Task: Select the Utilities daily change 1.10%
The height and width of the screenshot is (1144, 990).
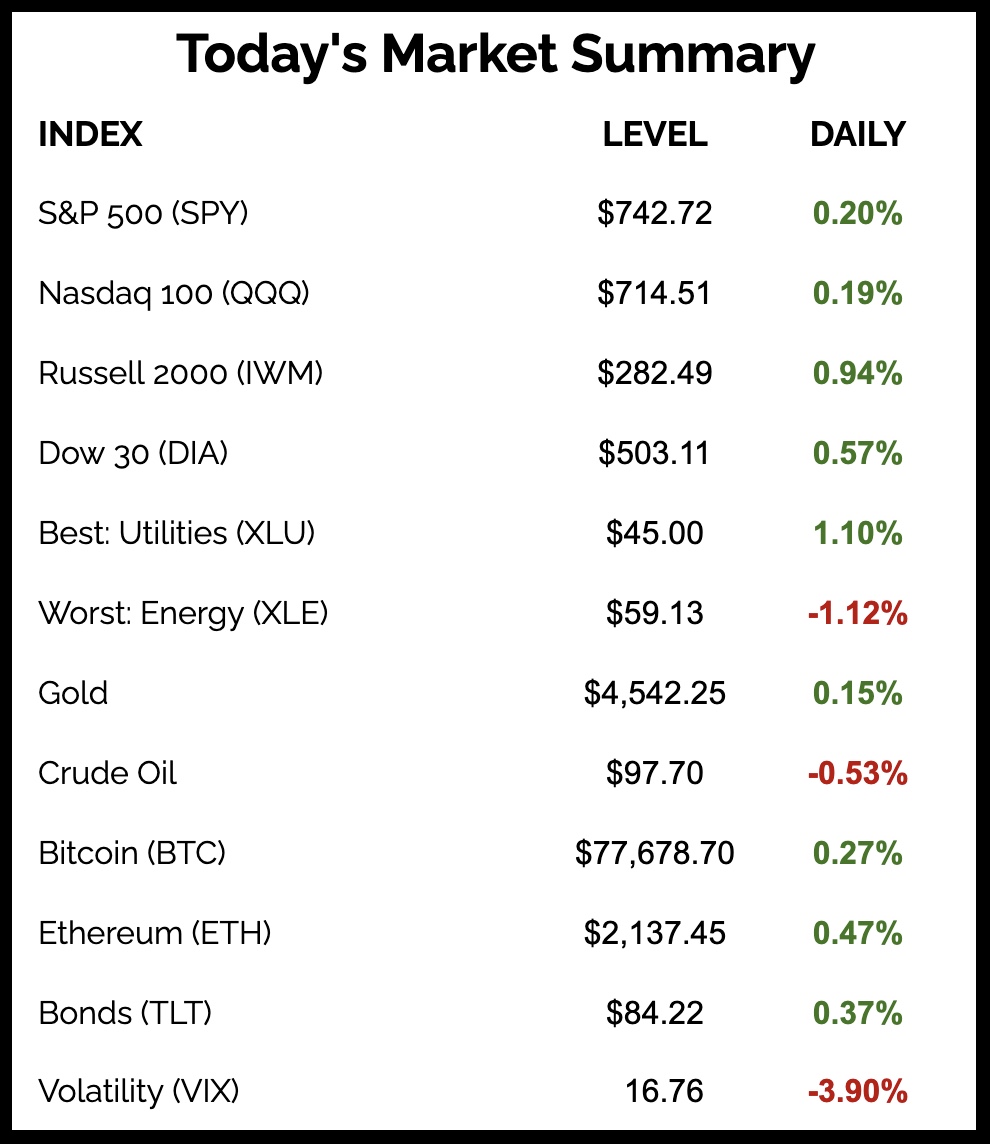Action: tap(857, 533)
